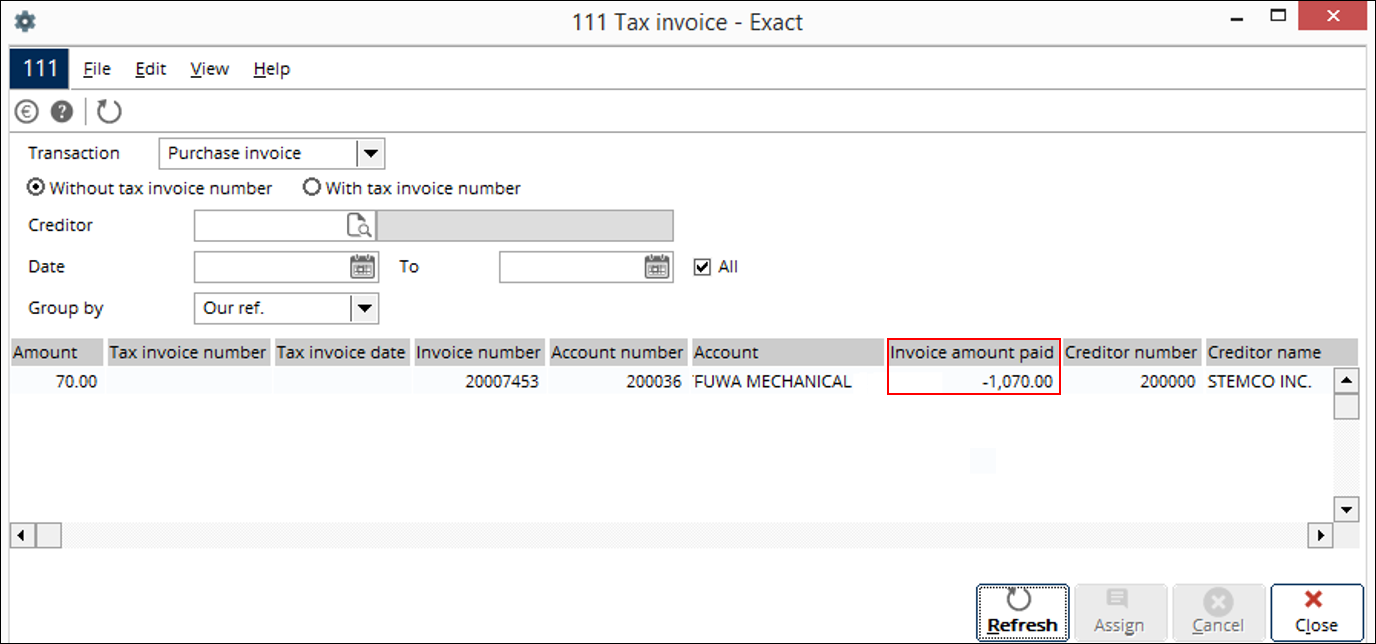
Task: Select creditor number 200000 cell
Action: (1131, 381)
